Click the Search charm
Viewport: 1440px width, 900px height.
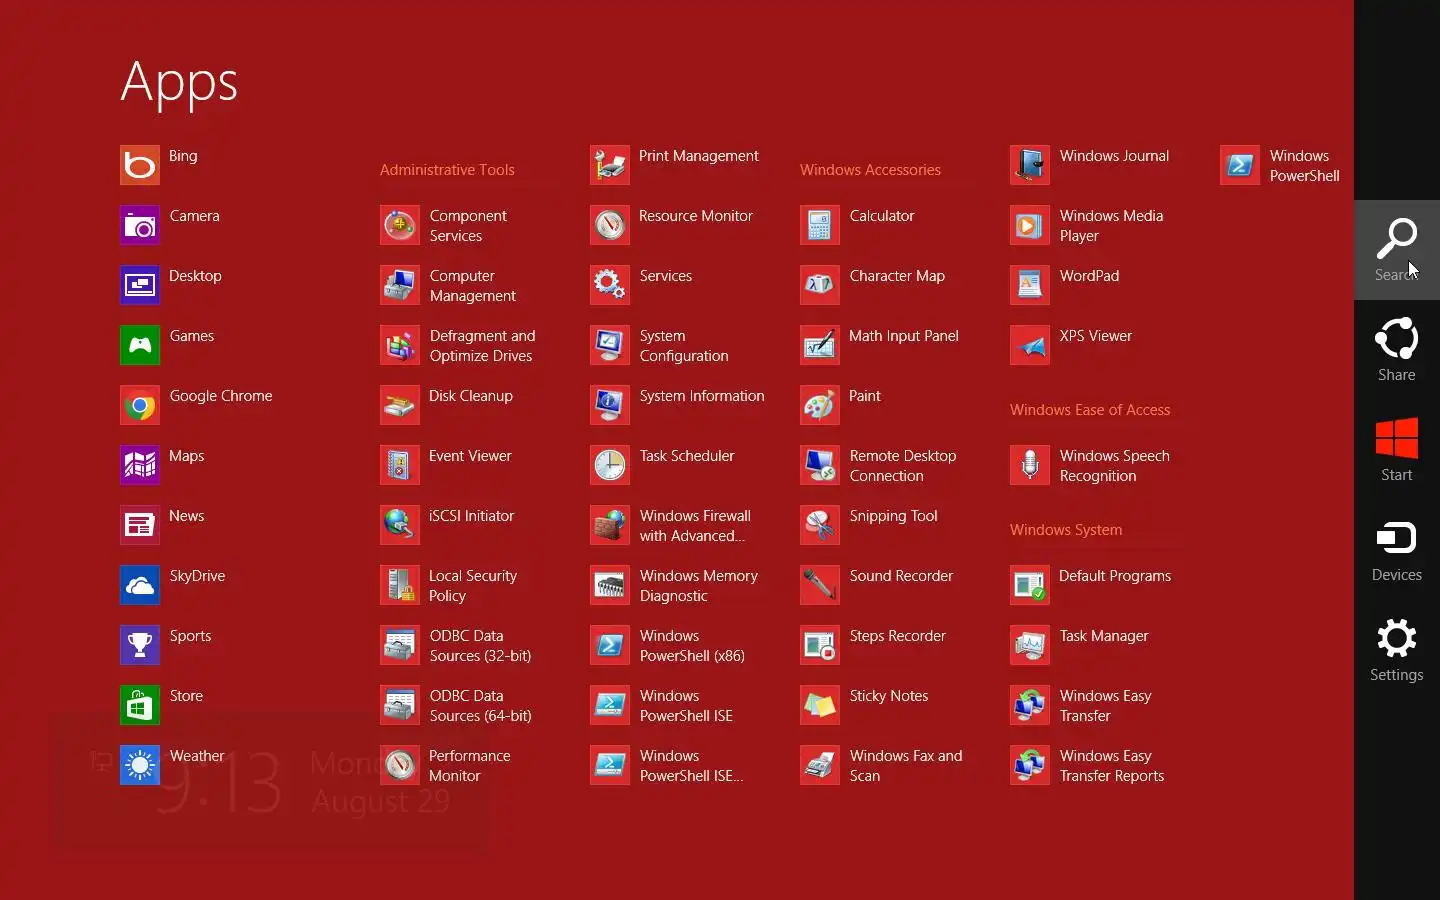1397,250
